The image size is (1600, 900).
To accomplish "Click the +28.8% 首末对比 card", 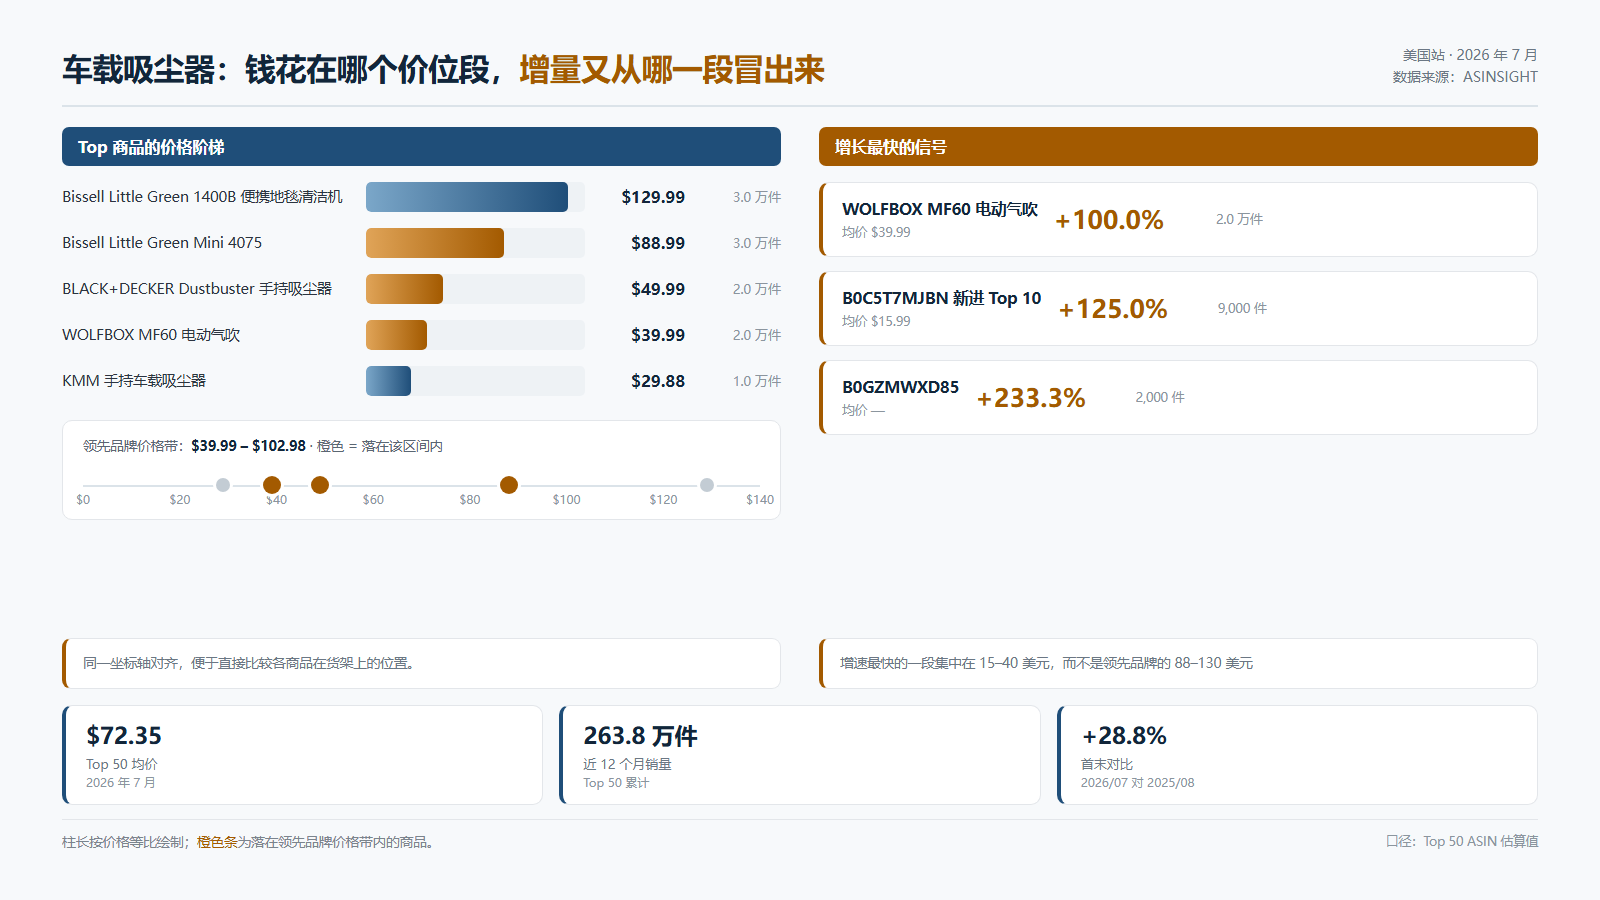I will point(1297,755).
